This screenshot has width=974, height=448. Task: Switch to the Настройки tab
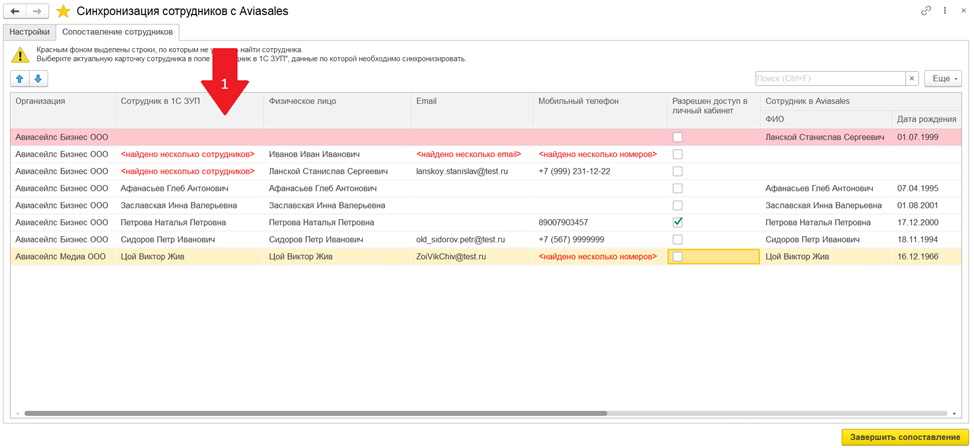pyautogui.click(x=28, y=32)
